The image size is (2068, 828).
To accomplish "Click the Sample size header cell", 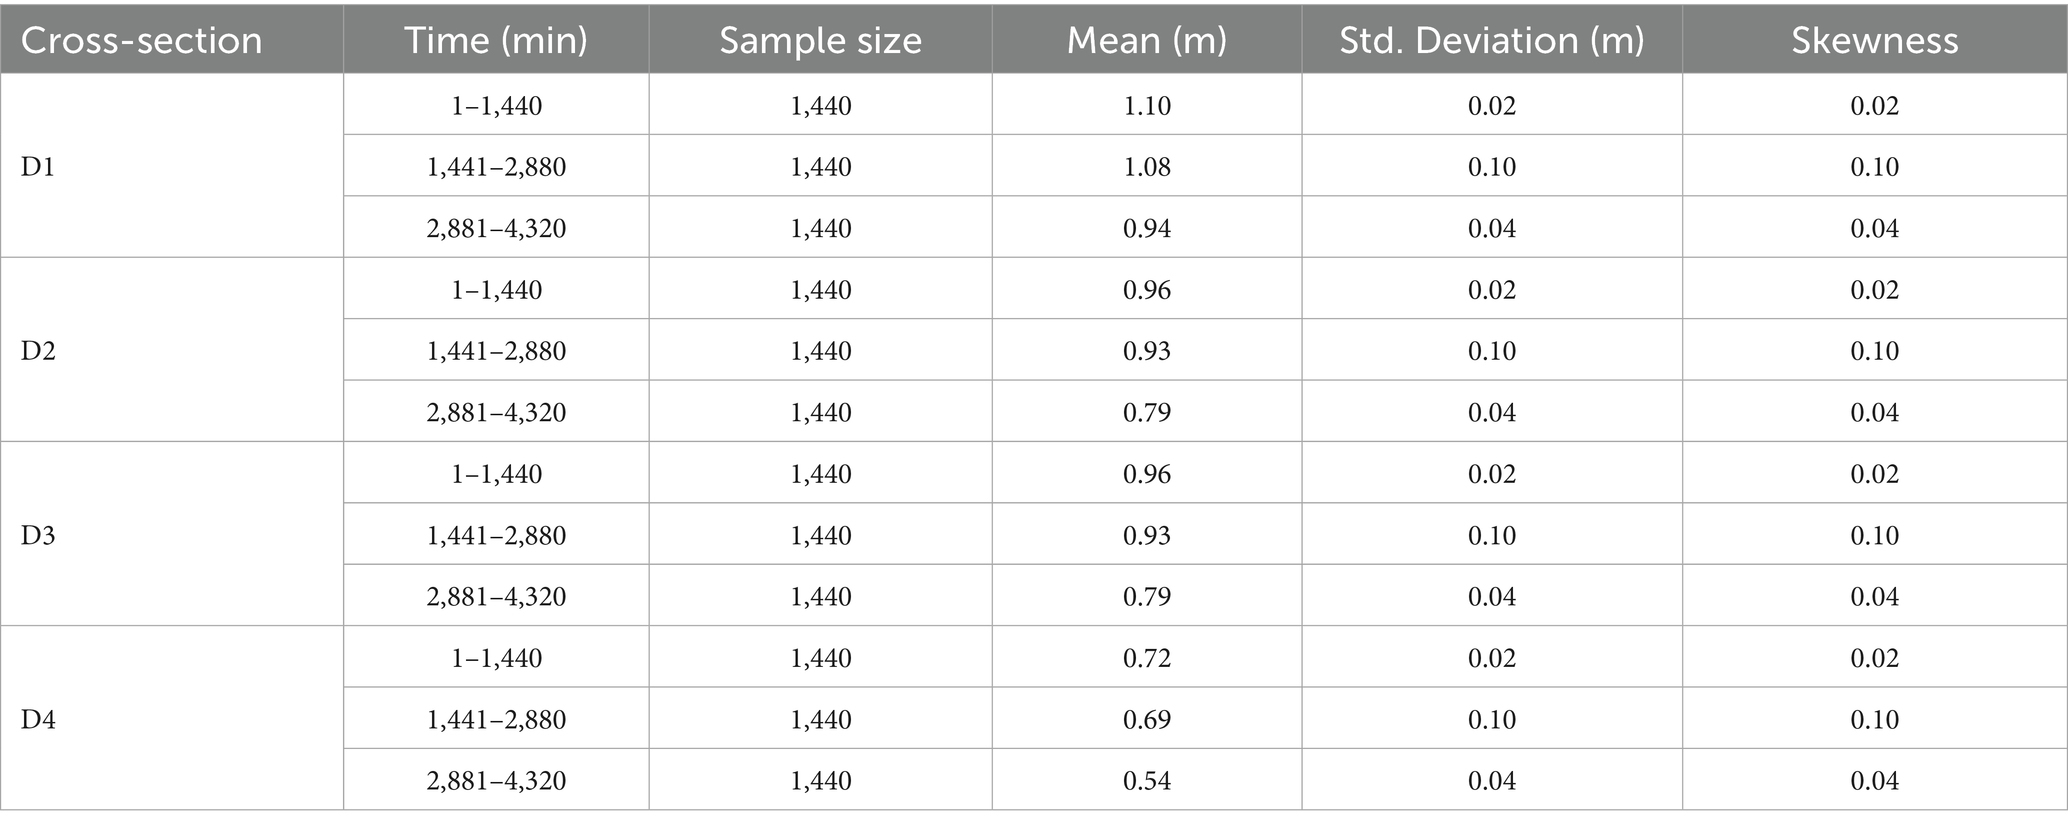I will [x=820, y=40].
